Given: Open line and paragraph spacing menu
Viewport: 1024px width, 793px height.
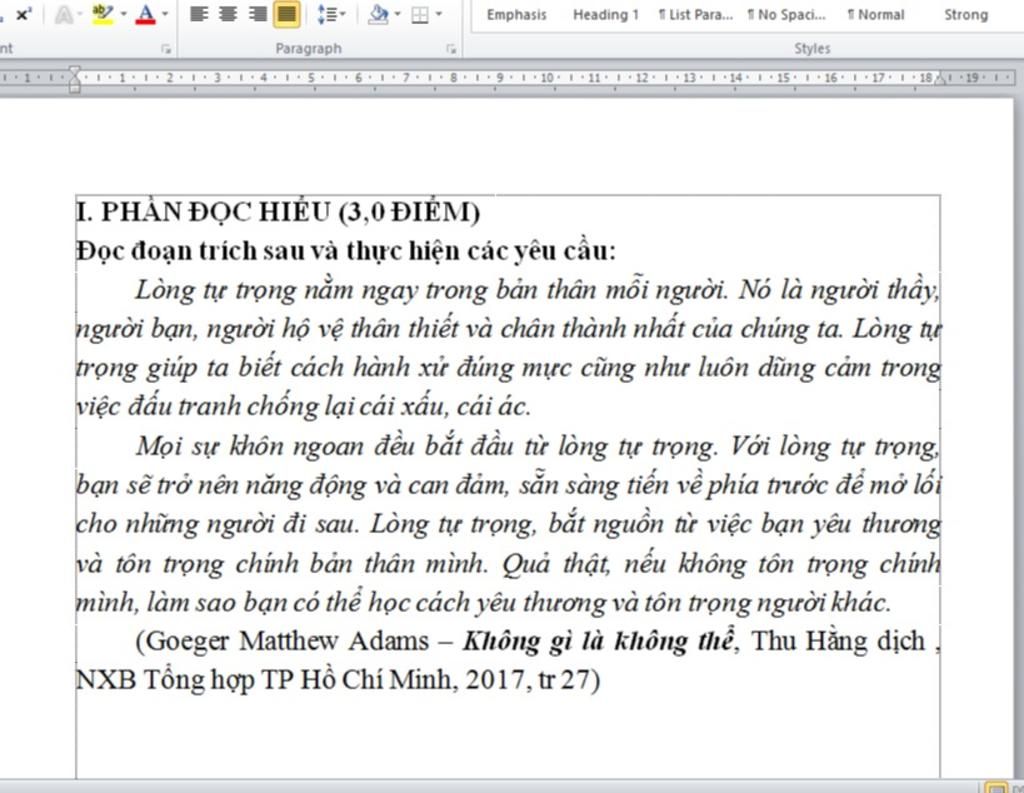Looking at the screenshot, I should (x=331, y=14).
